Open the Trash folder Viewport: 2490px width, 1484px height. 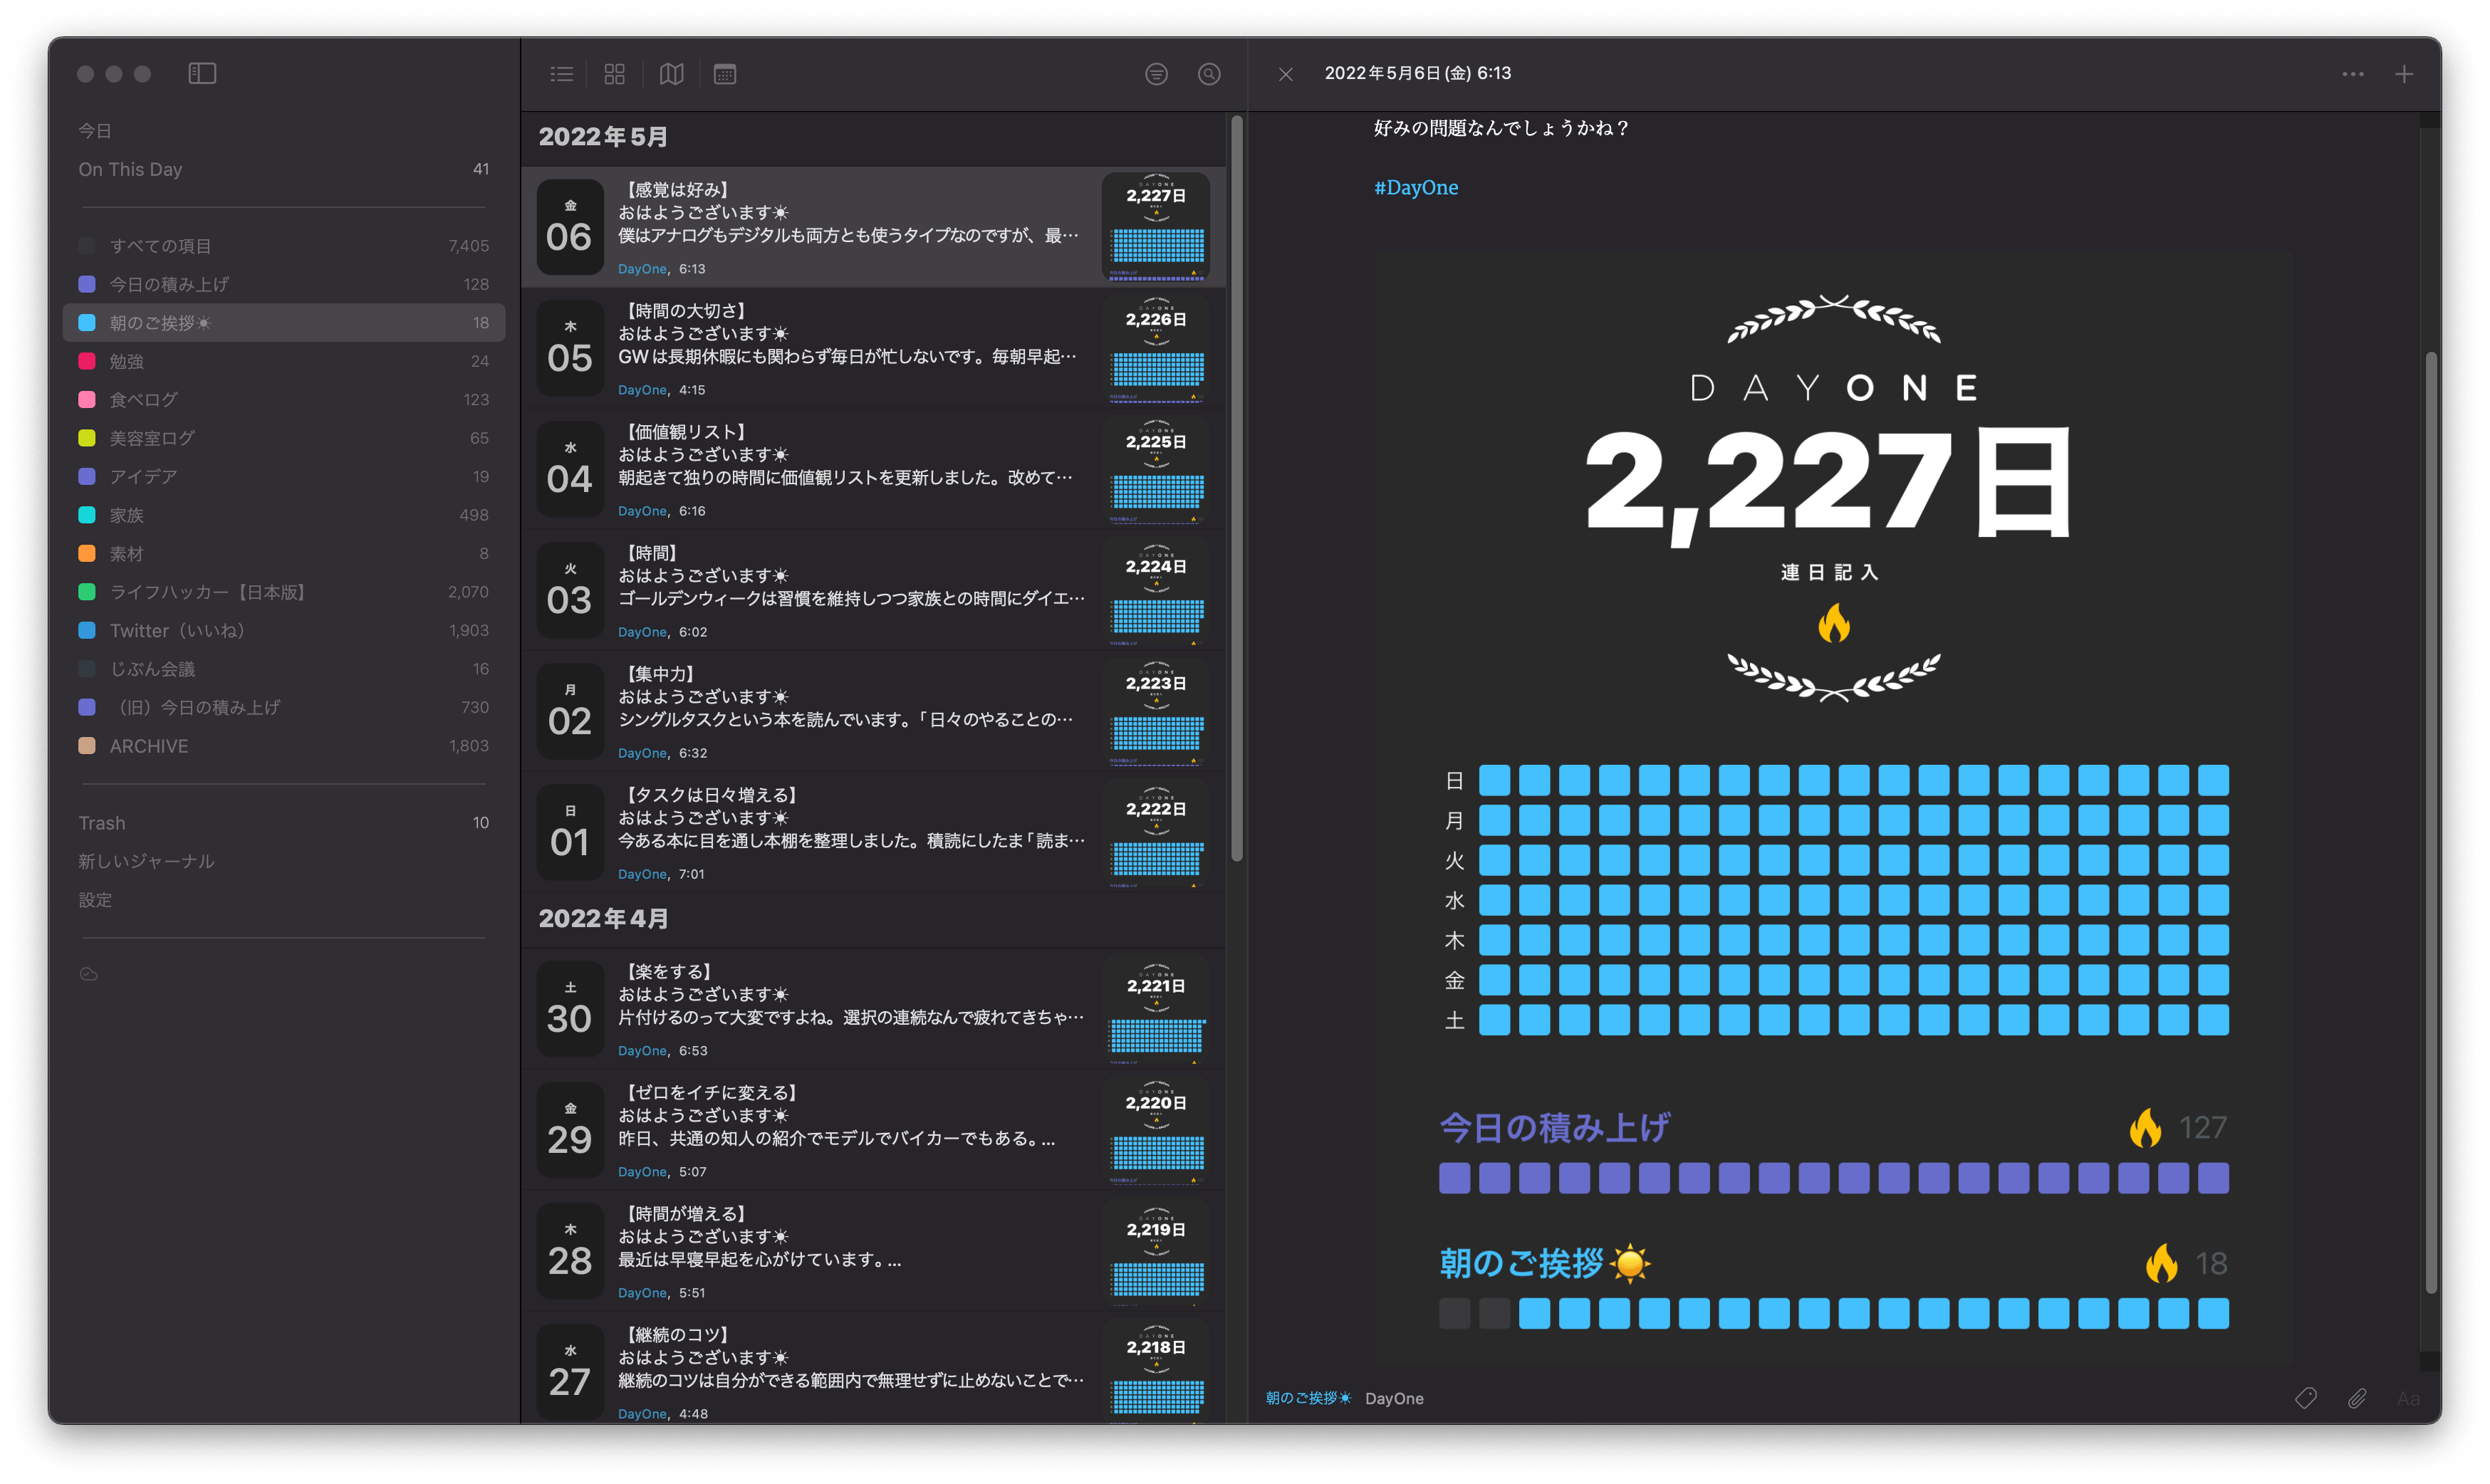pyautogui.click(x=284, y=823)
